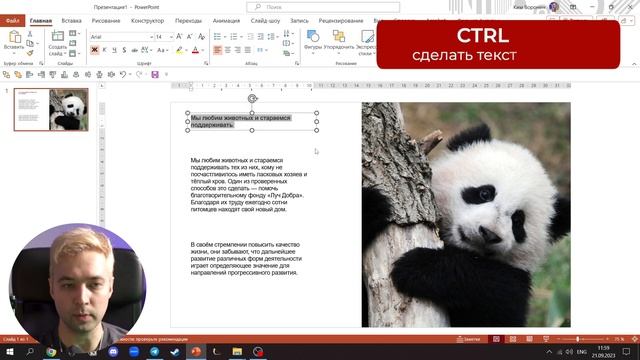This screenshot has width=640, height=360.
Task: Align text right in paragraph group
Action: 238,50
